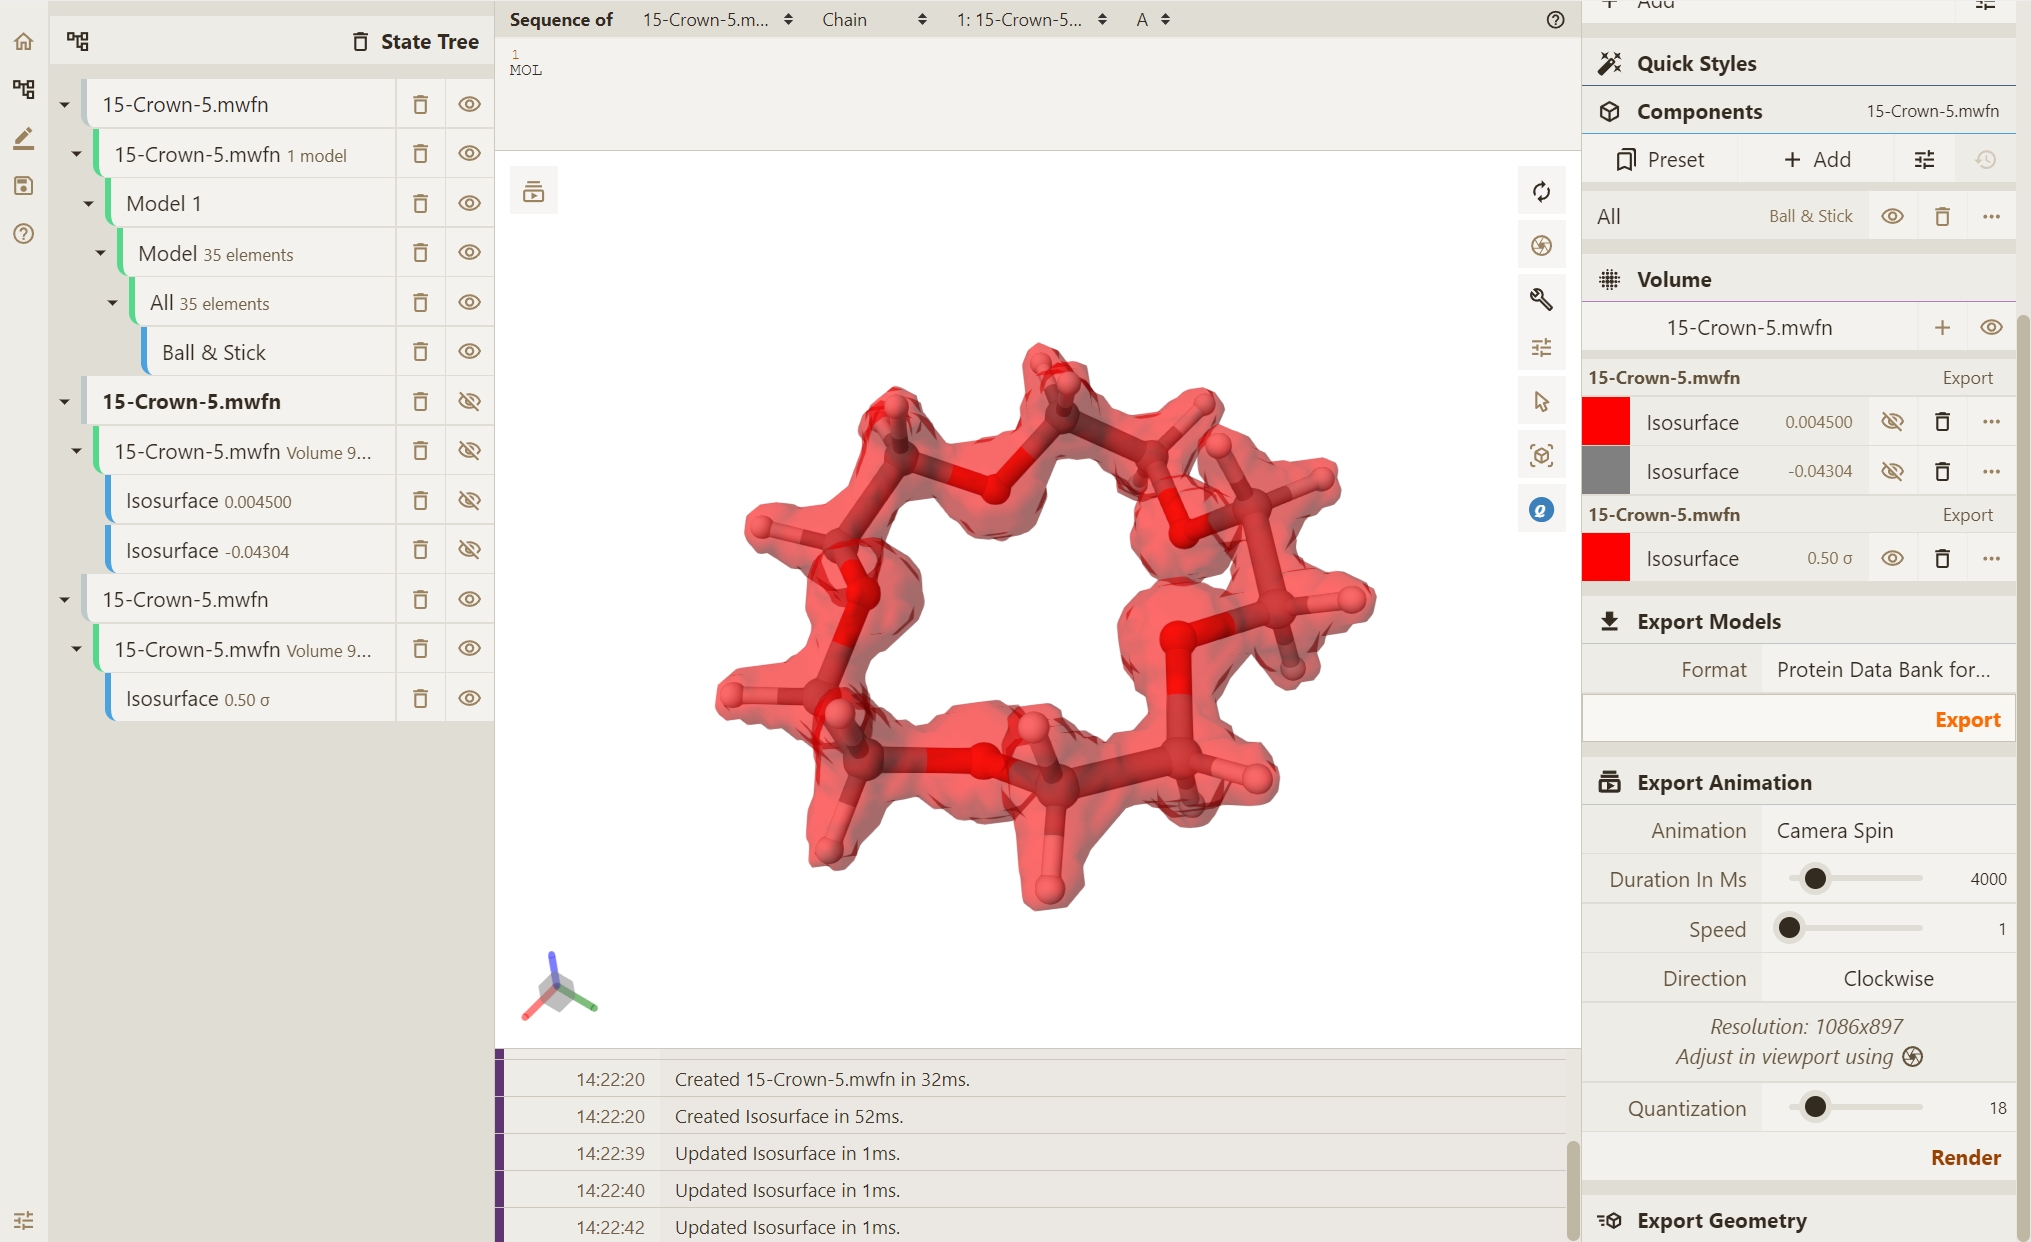The image size is (2031, 1242).
Task: Collapse the Model 35 elements tree node
Action: point(100,253)
